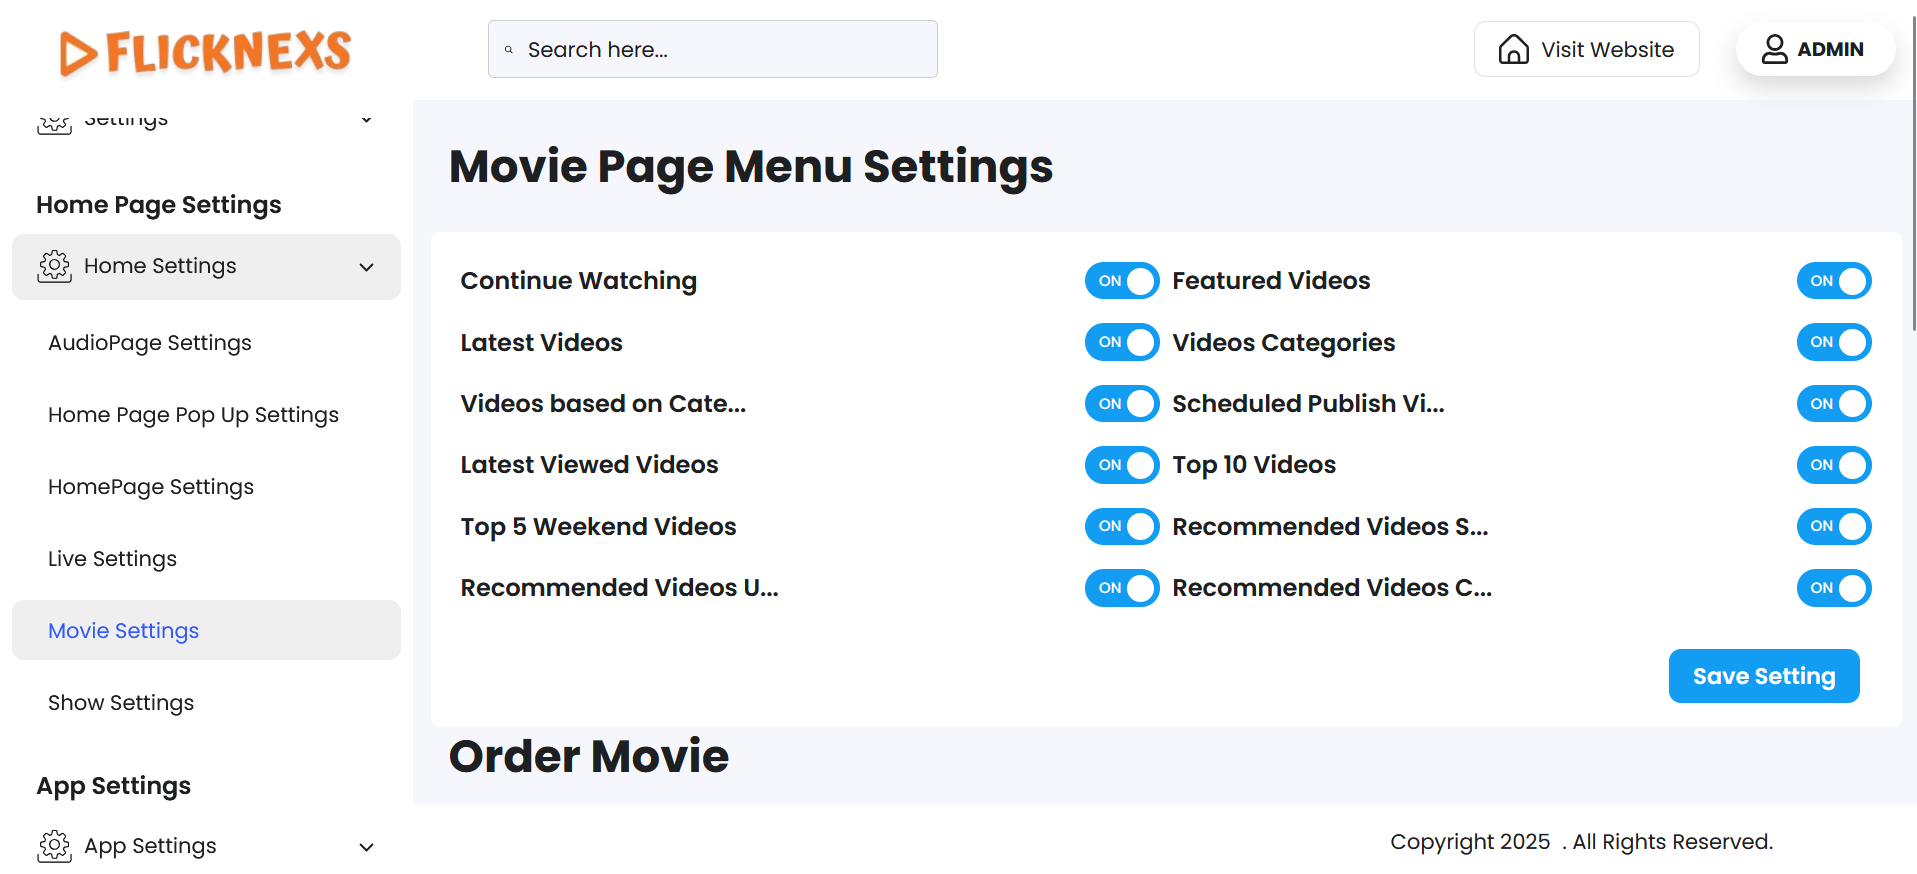Disable the Continue Watching toggle
This screenshot has height=874, width=1917.
(x=1121, y=281)
